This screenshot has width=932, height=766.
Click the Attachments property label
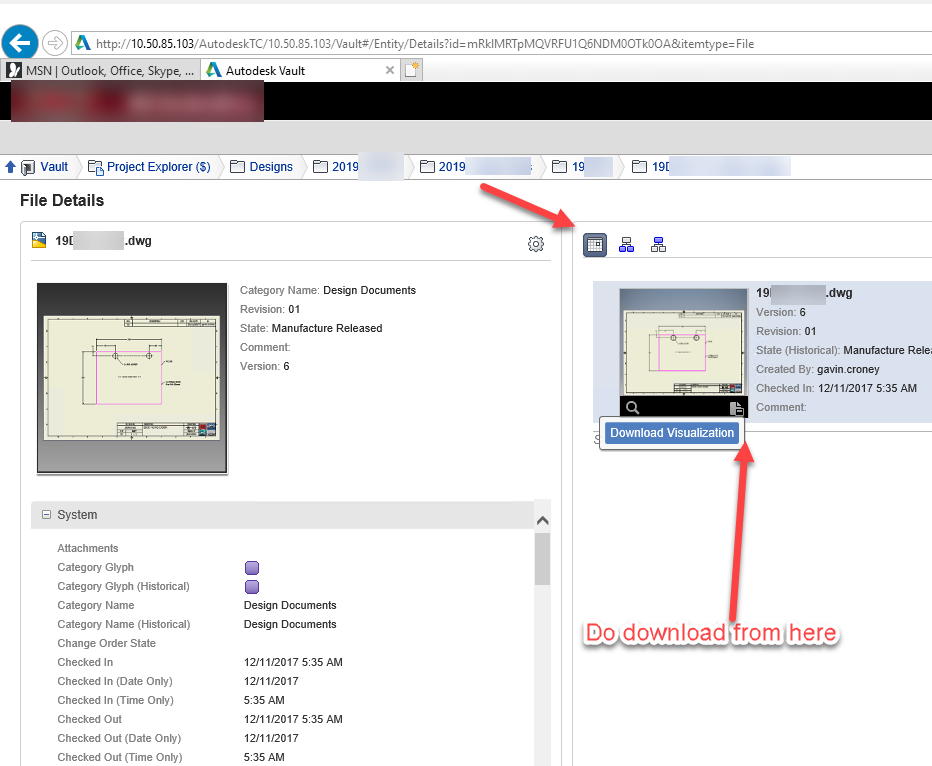88,548
